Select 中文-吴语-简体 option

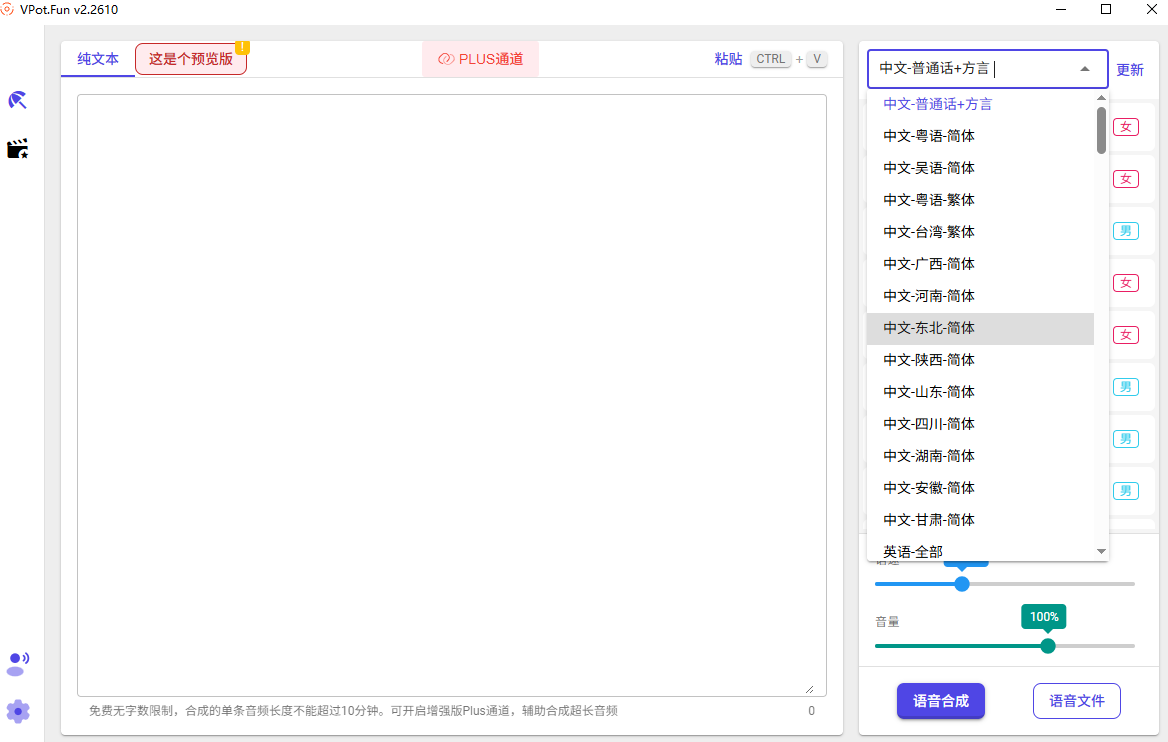click(980, 168)
